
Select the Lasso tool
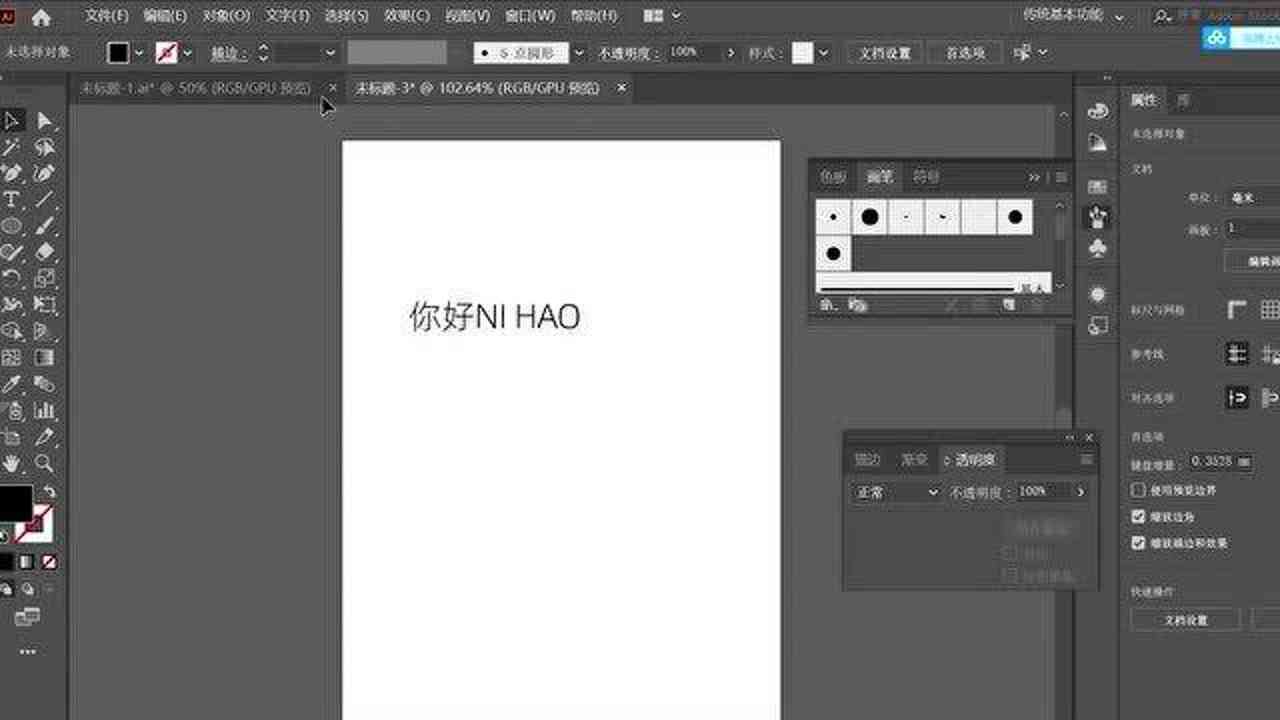pos(44,147)
